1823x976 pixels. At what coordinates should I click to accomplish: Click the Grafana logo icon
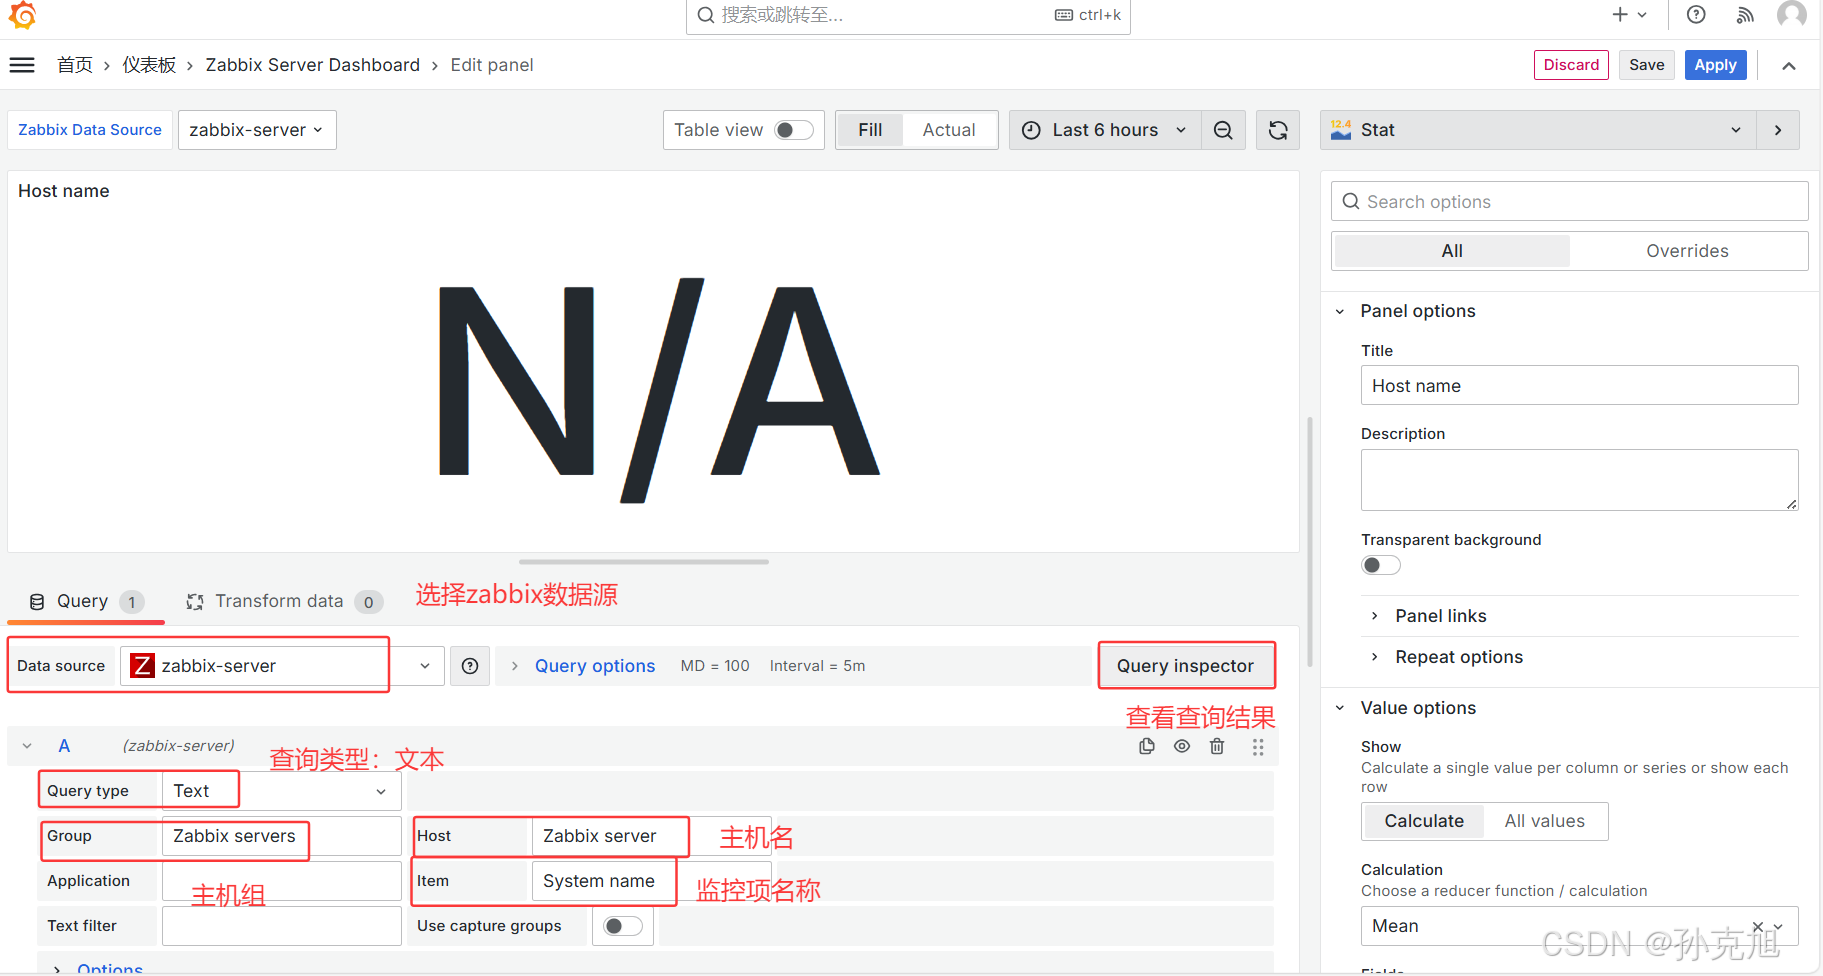[22, 15]
